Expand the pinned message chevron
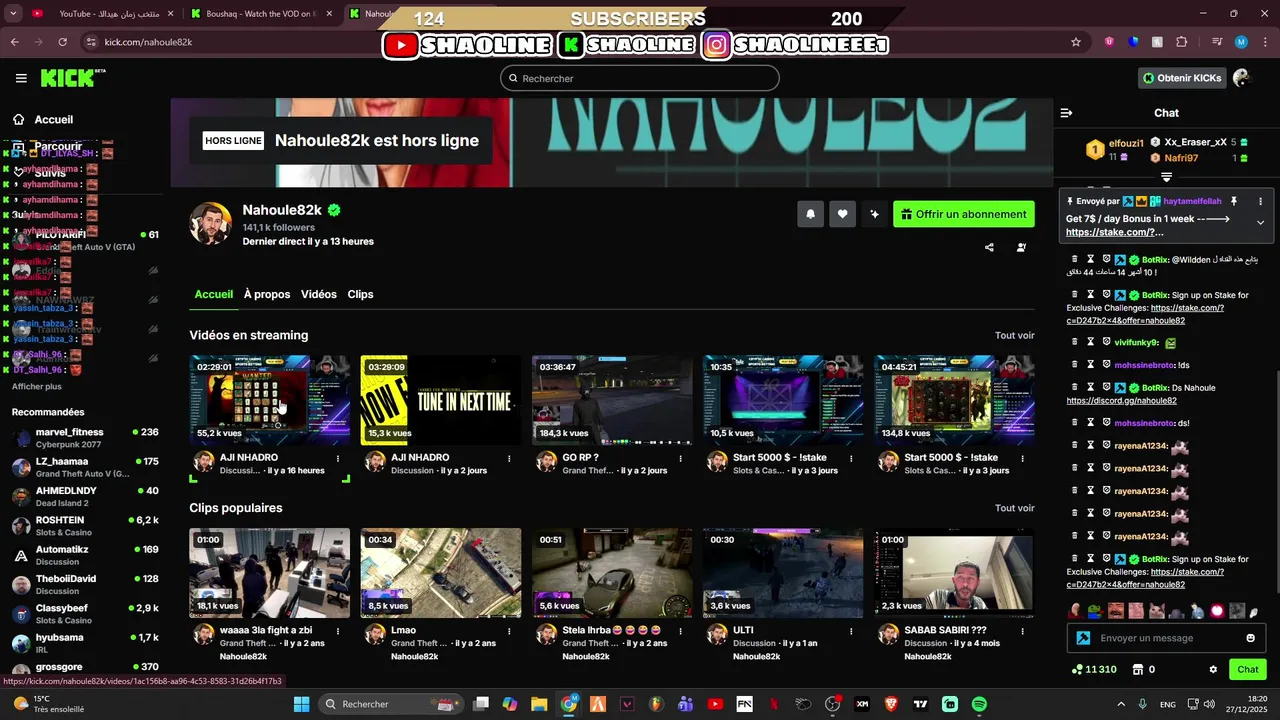Viewport: 1280px width, 720px height. coord(1260,223)
